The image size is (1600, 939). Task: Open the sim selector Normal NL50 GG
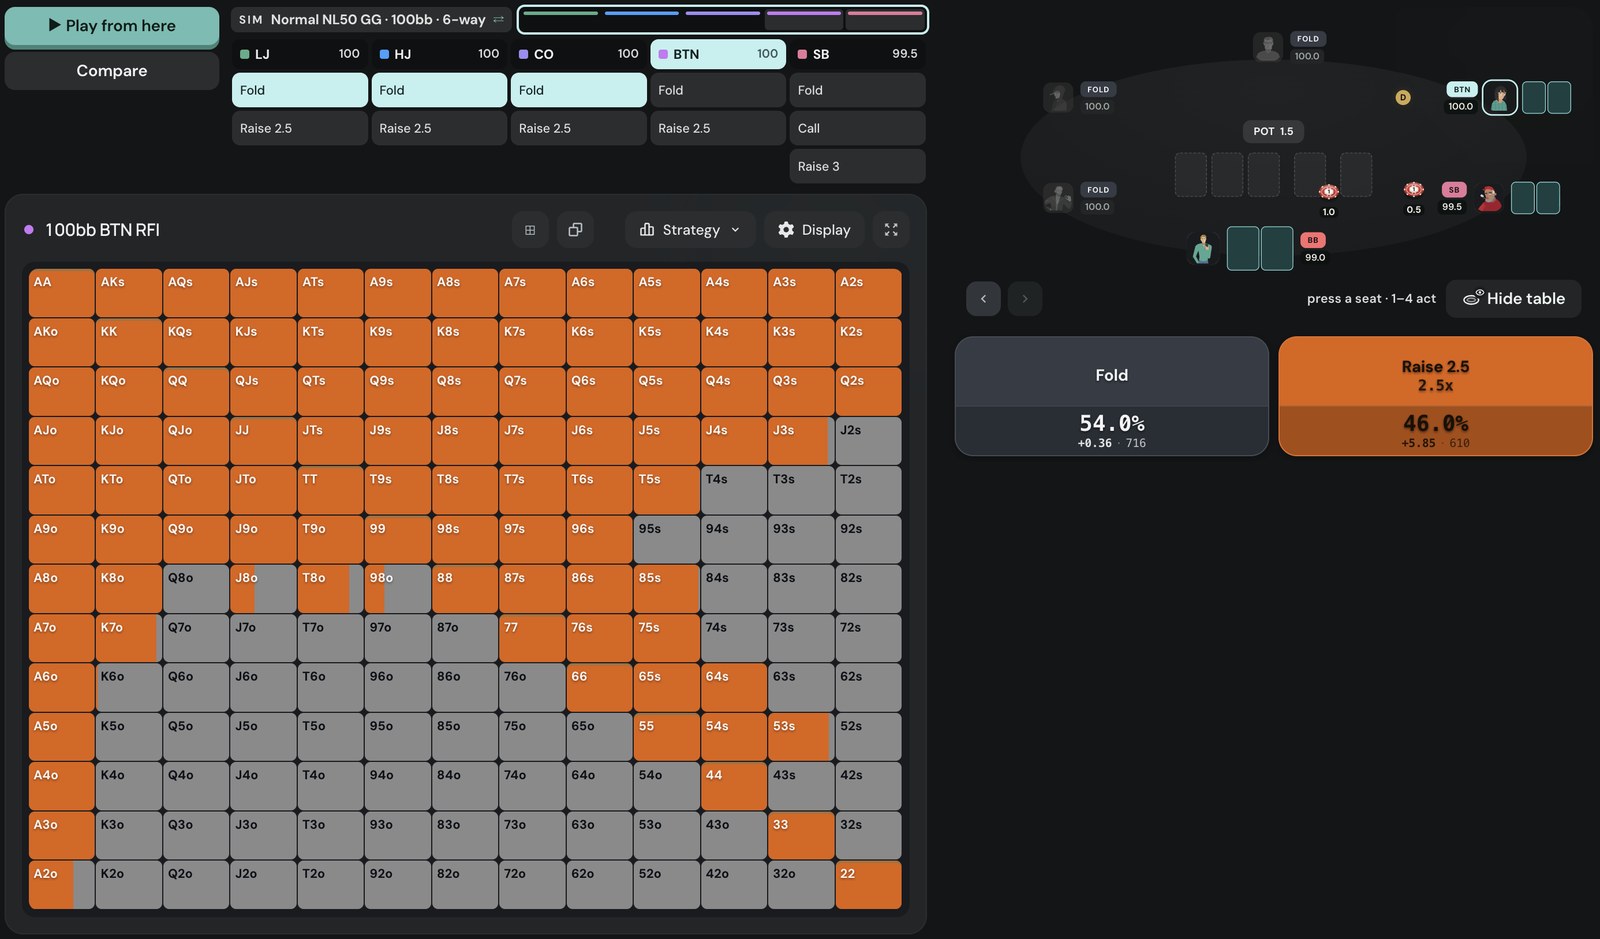tap(371, 19)
